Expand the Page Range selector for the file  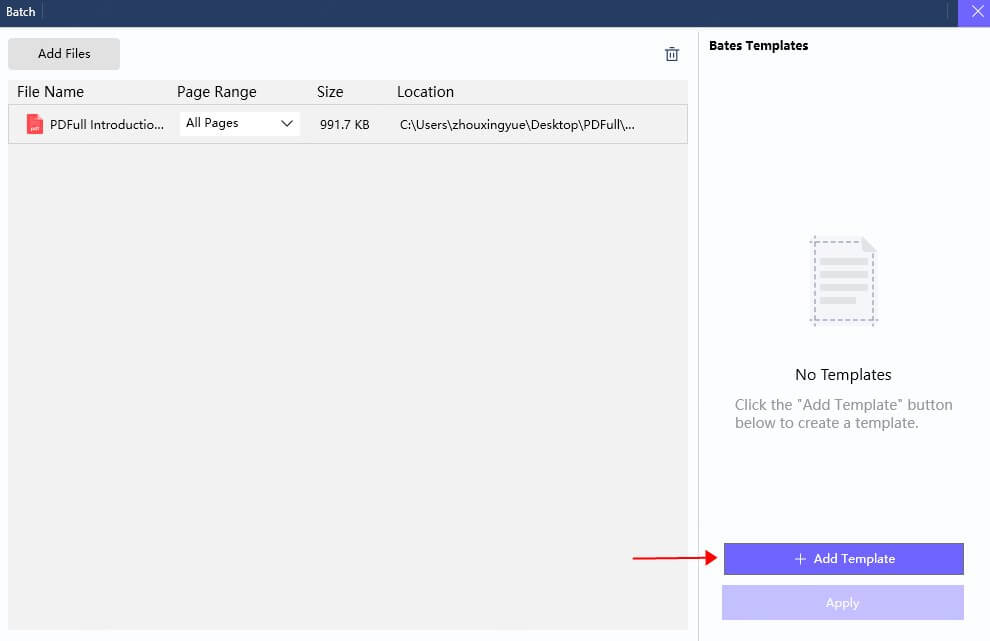coord(238,123)
